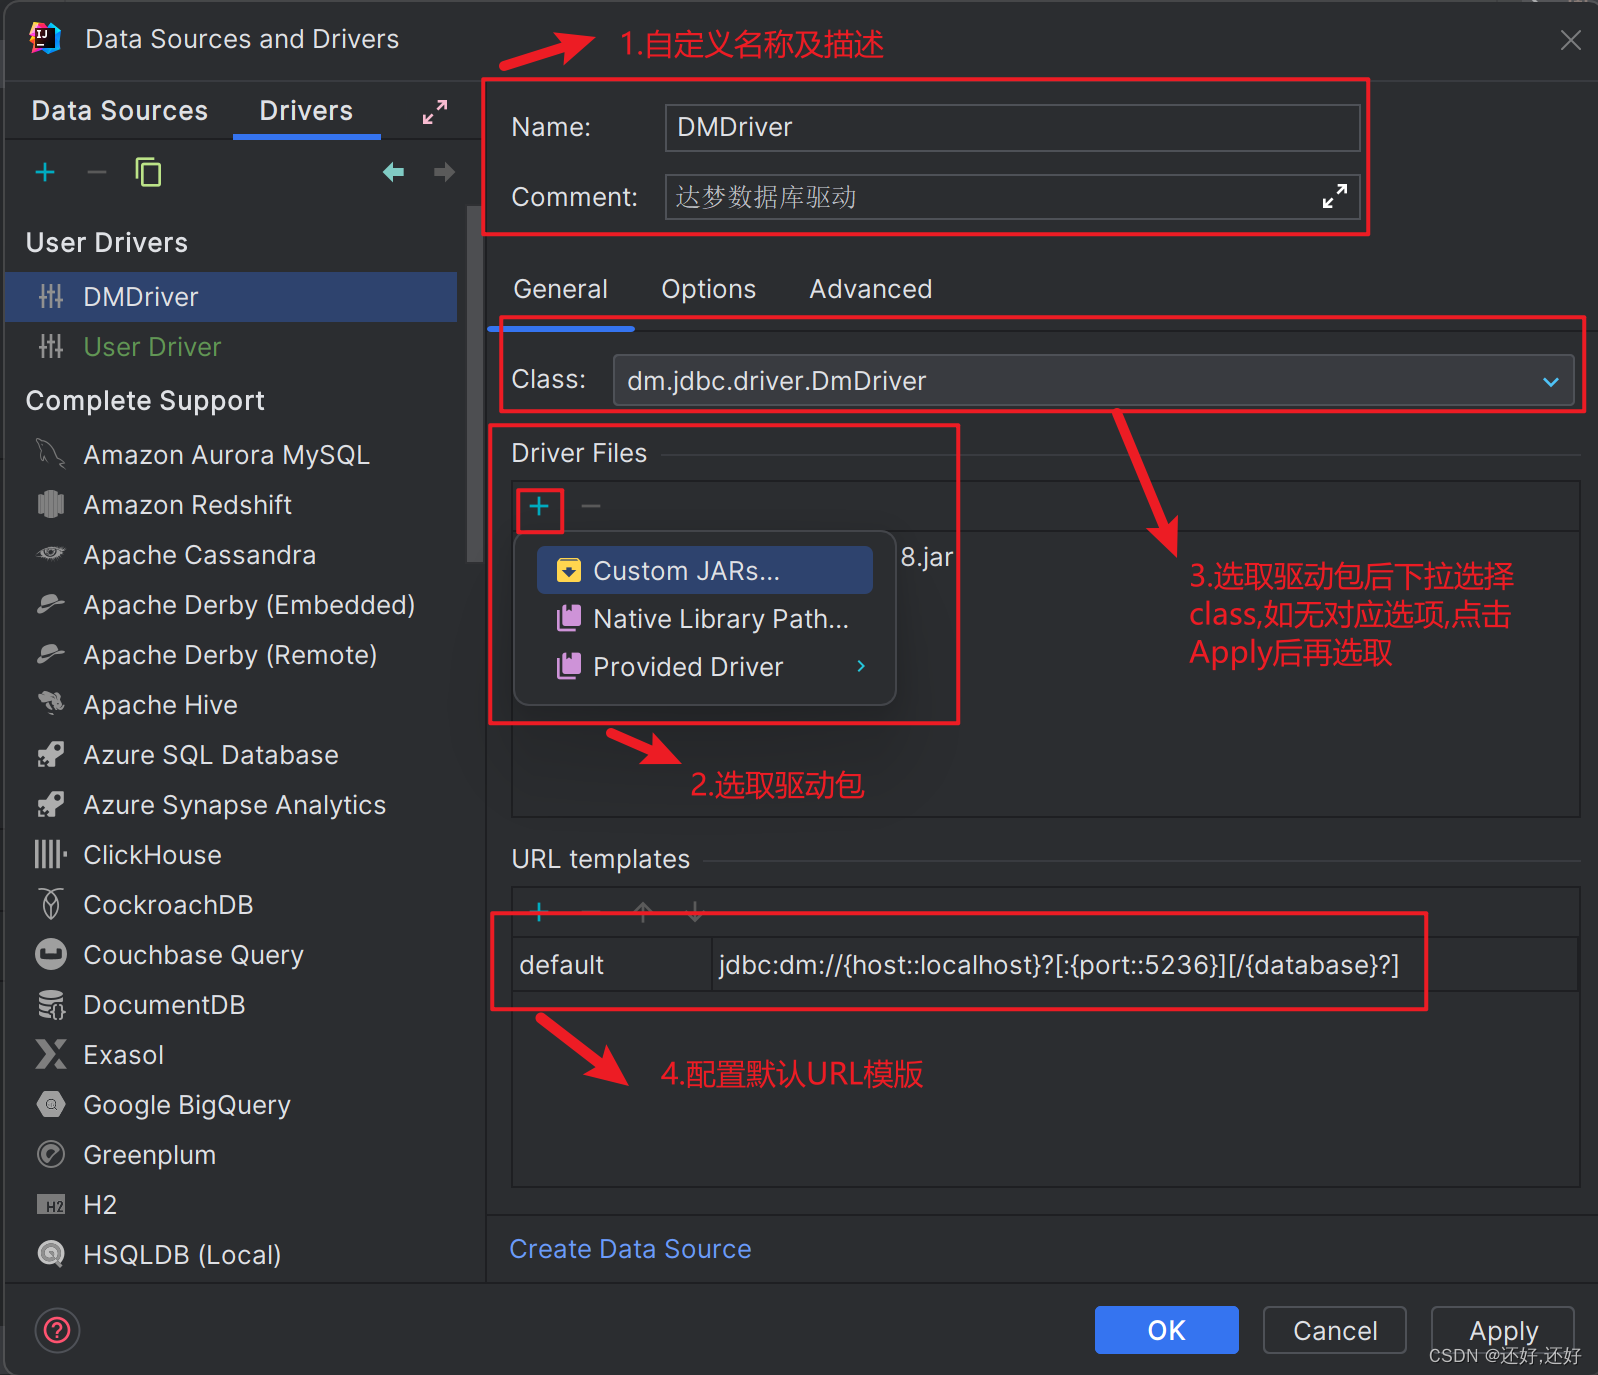Open the Options tab

pos(708,289)
